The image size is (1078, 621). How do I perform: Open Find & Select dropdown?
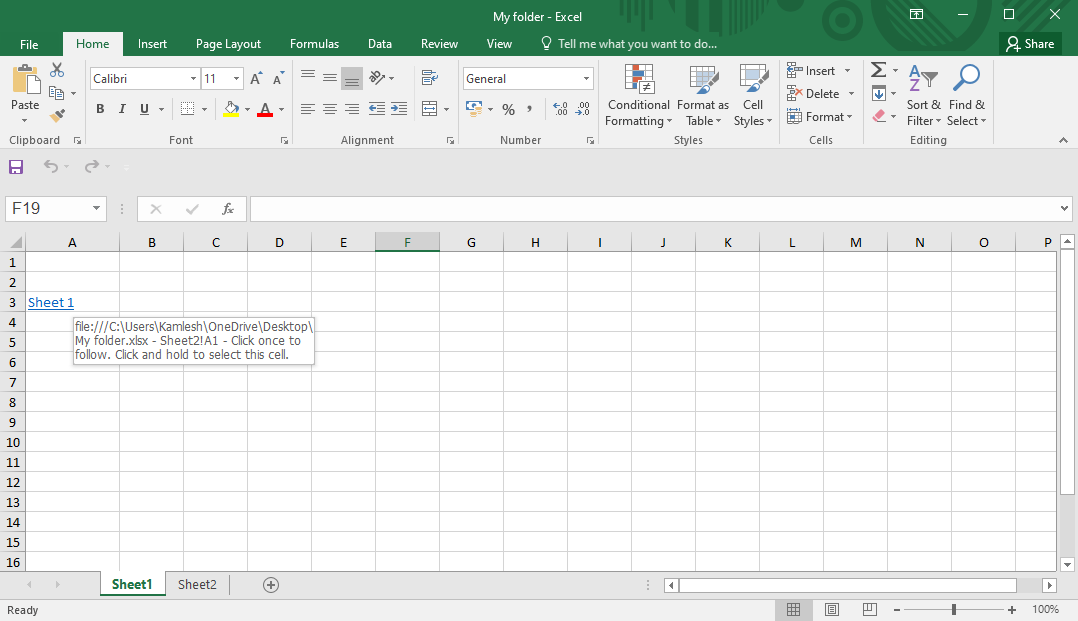pos(967,96)
